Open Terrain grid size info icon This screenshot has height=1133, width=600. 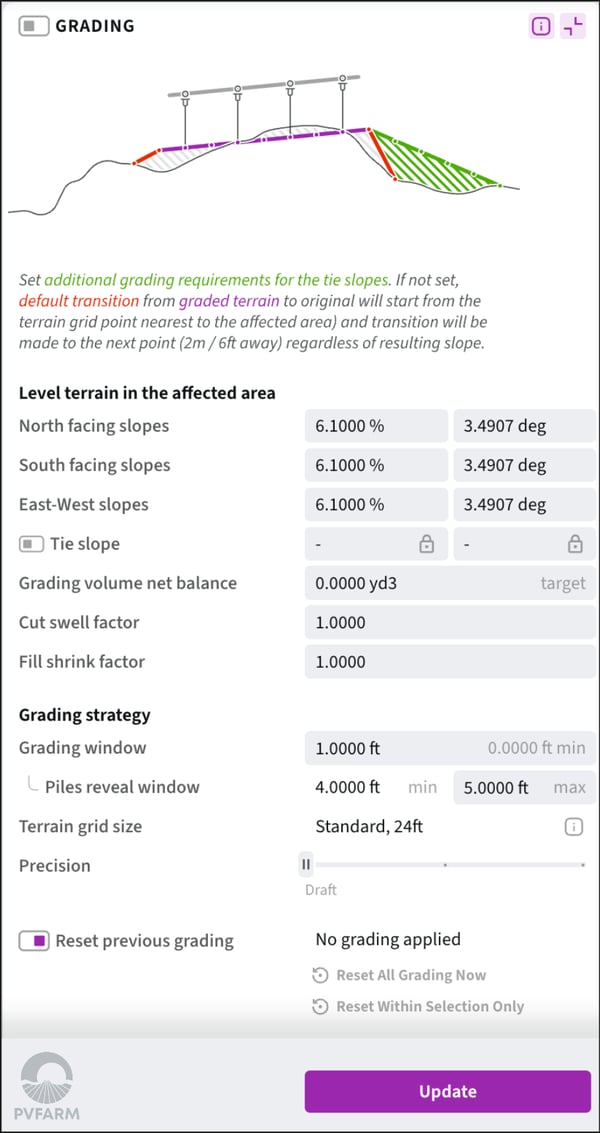click(x=574, y=826)
